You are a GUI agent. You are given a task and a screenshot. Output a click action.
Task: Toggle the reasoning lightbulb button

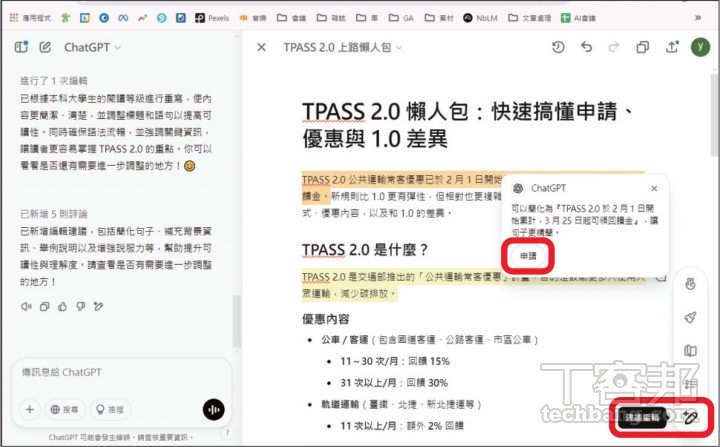(110, 409)
